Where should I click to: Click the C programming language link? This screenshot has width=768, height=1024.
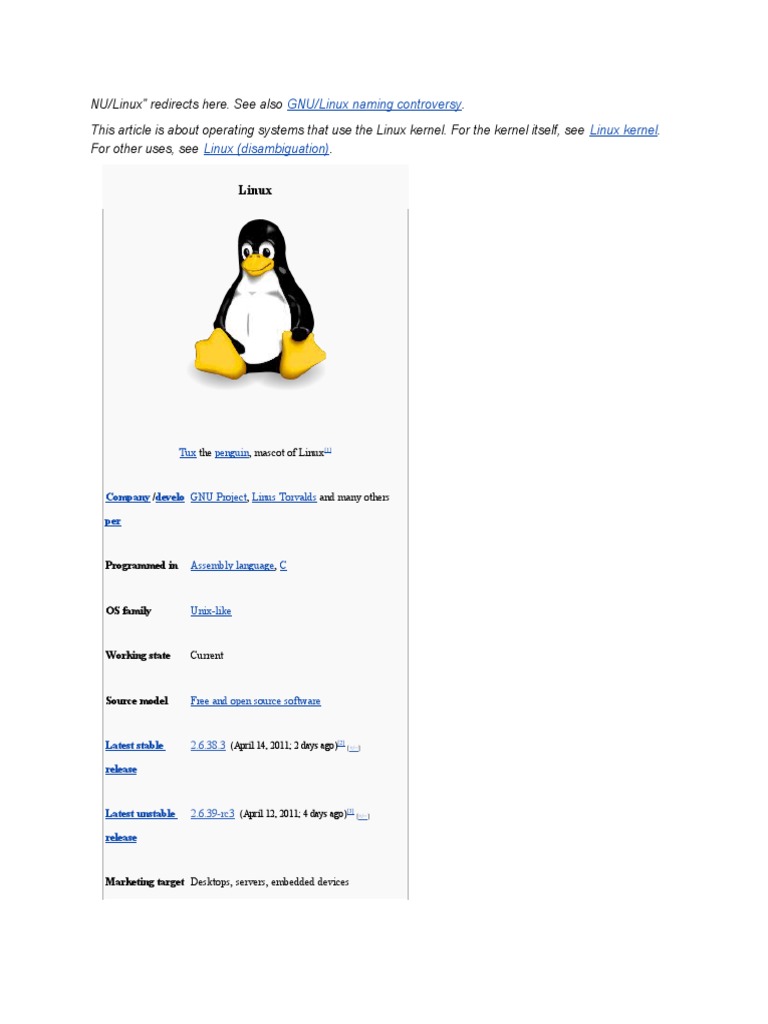coord(283,566)
